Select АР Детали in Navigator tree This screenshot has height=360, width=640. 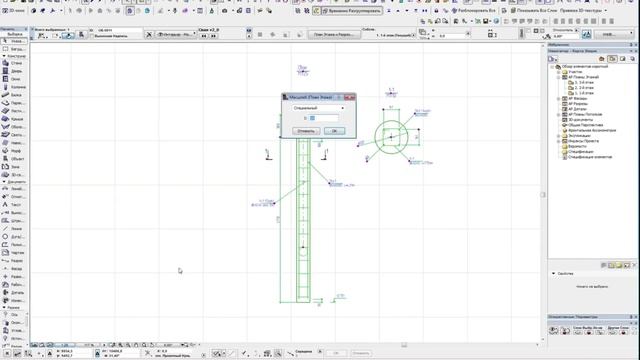click(574, 109)
